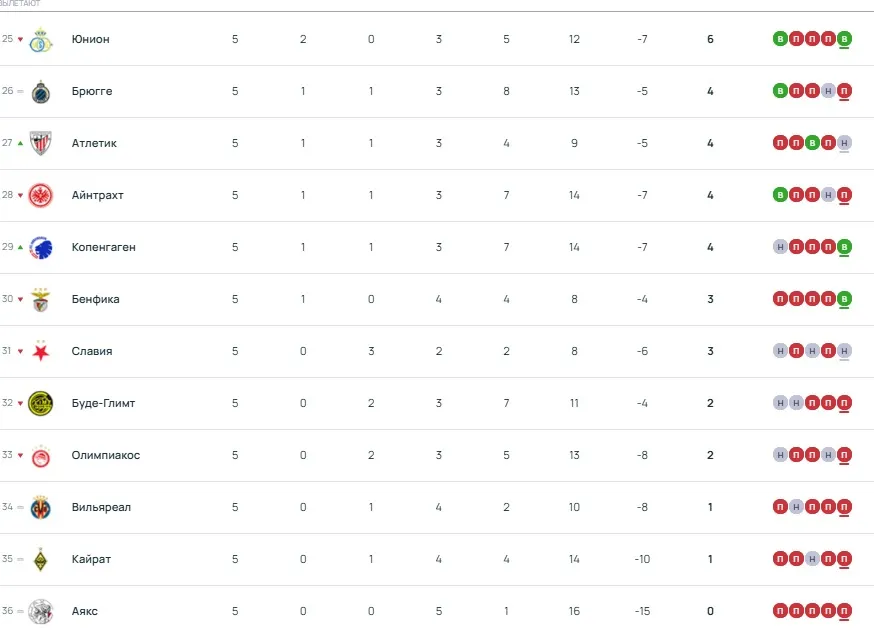Click the green win badge in Benfica's form
This screenshot has height=631, width=874.
(844, 299)
